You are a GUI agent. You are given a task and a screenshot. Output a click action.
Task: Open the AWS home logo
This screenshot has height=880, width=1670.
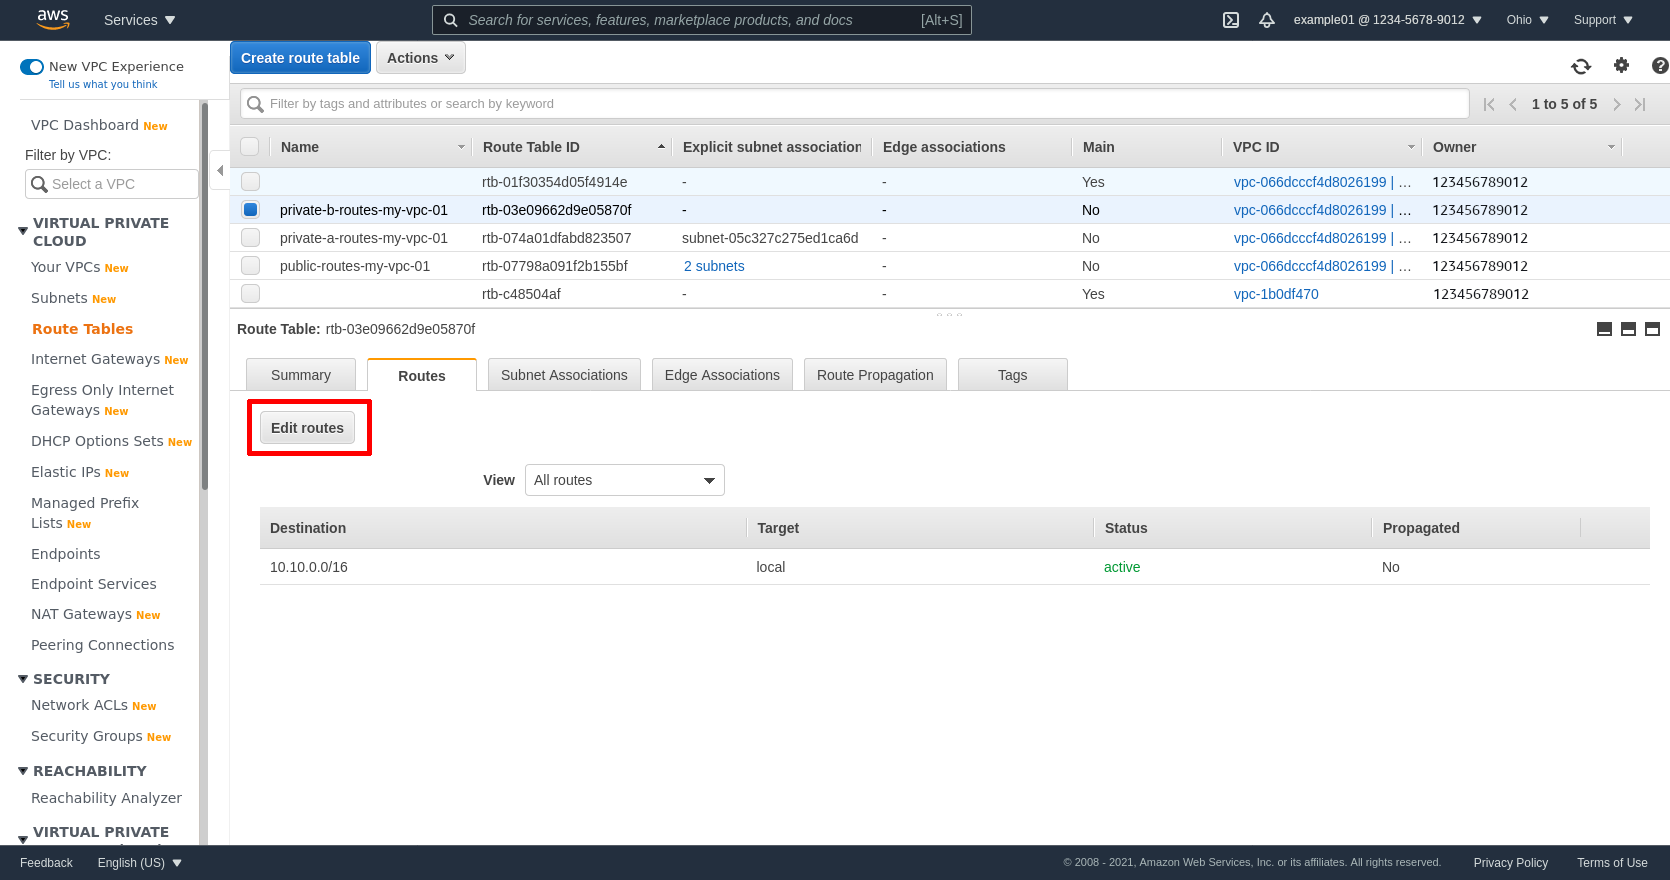click(x=53, y=19)
